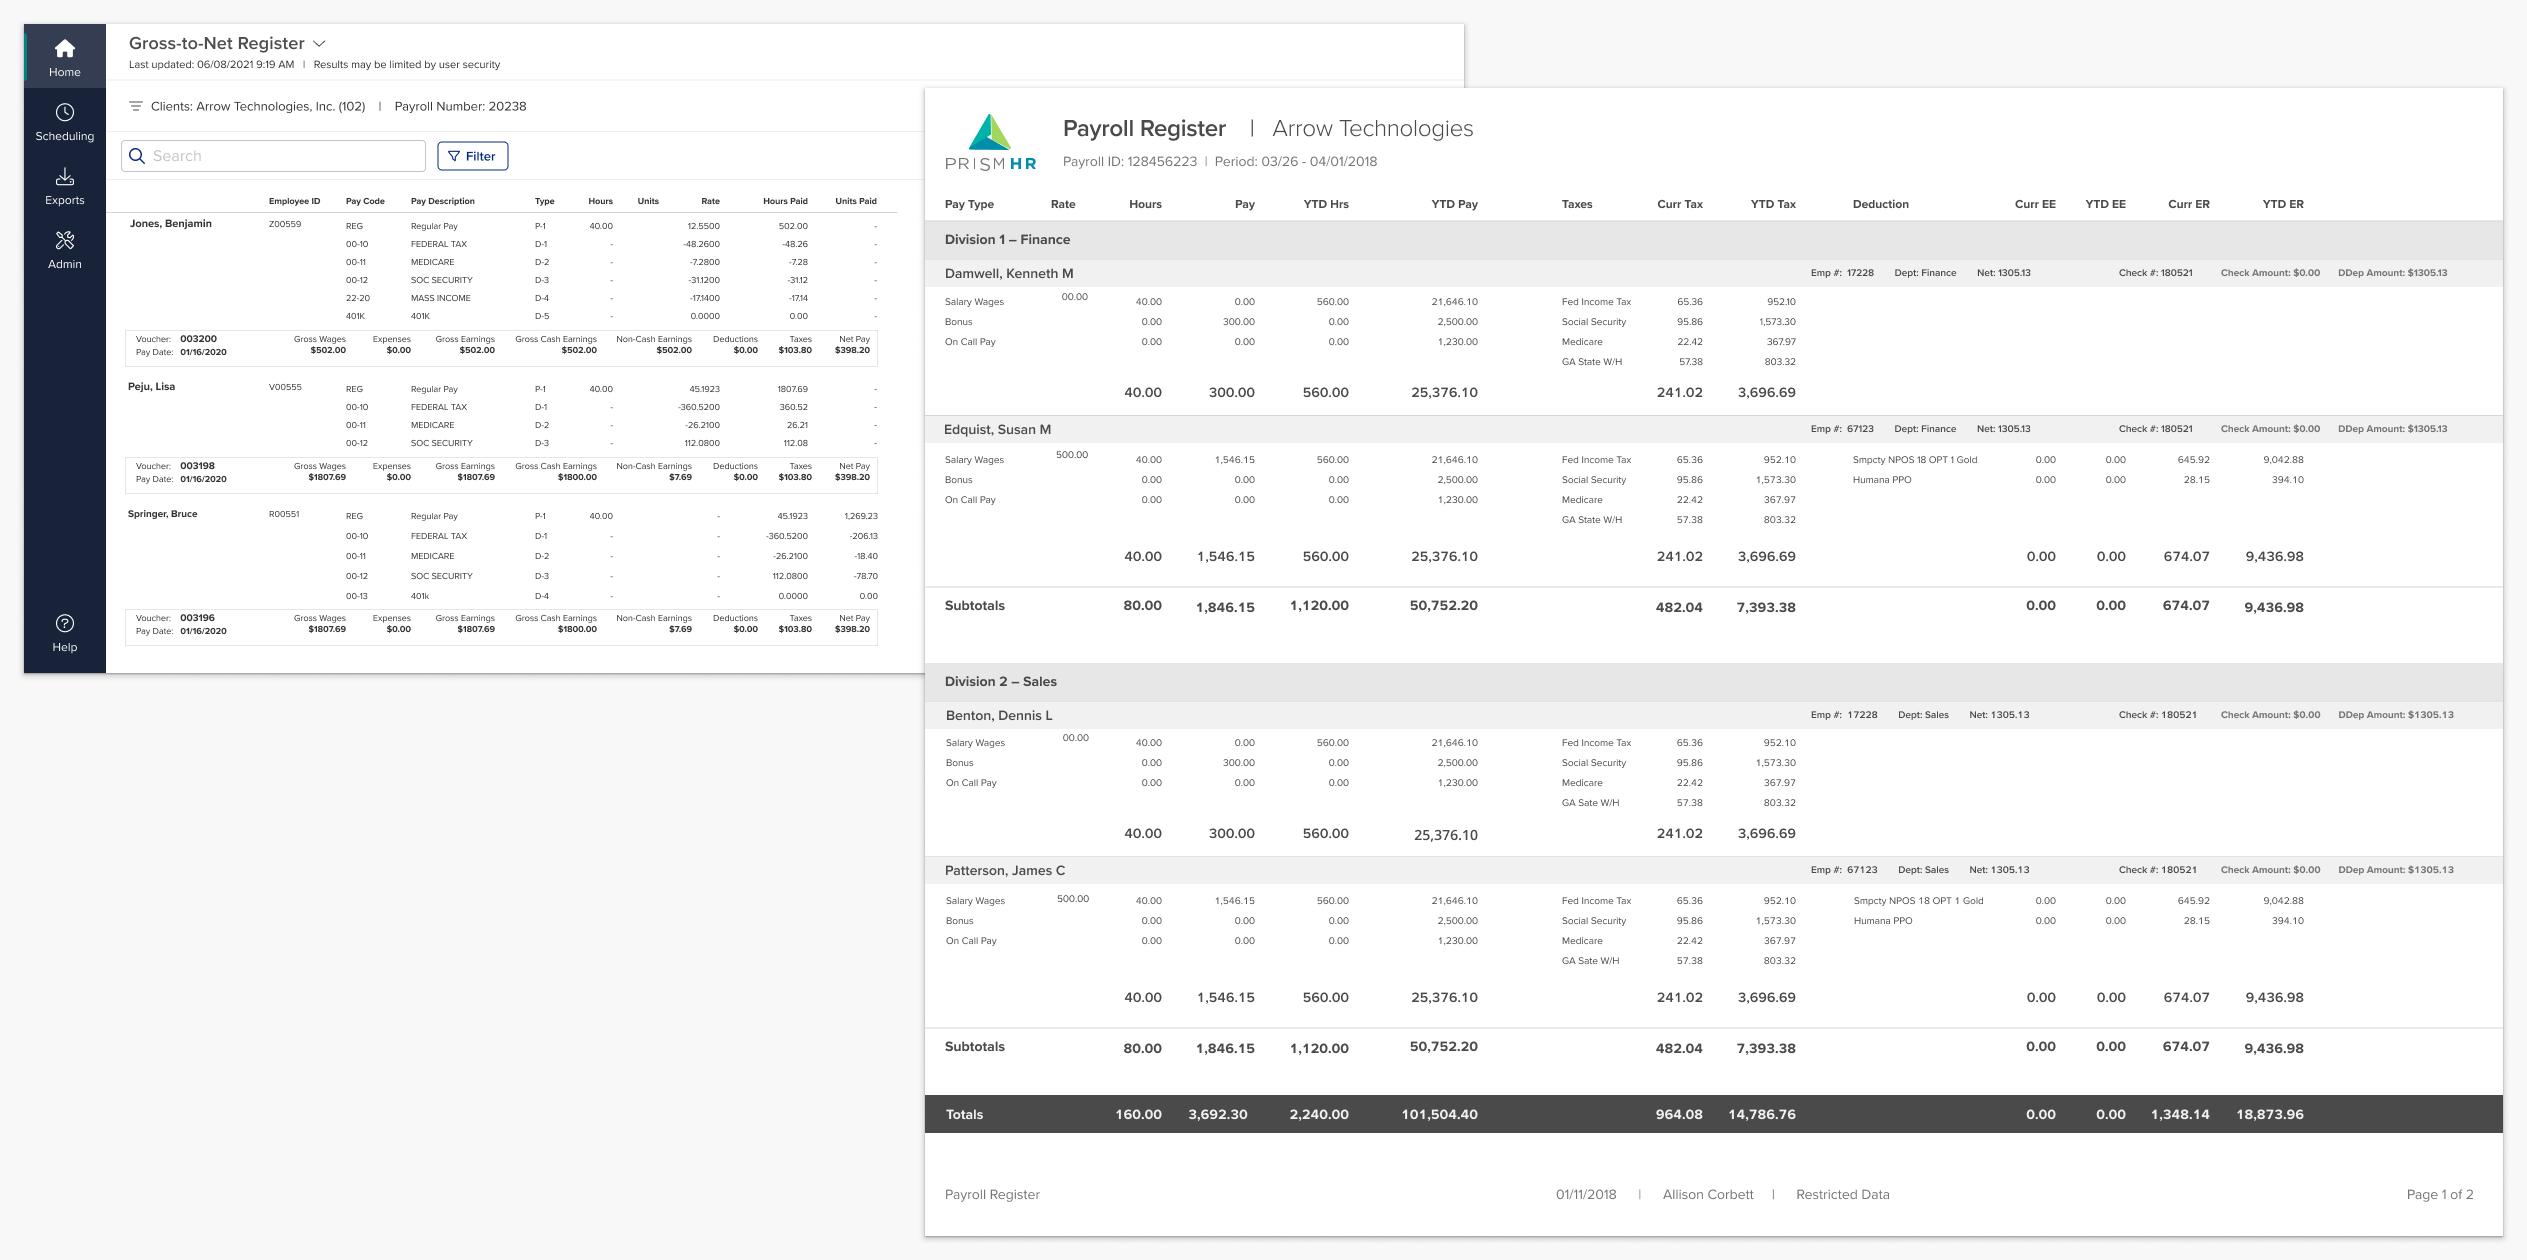The image size is (2527, 1260).
Task: Select employee row Jones, Benjamin
Action: (x=170, y=224)
